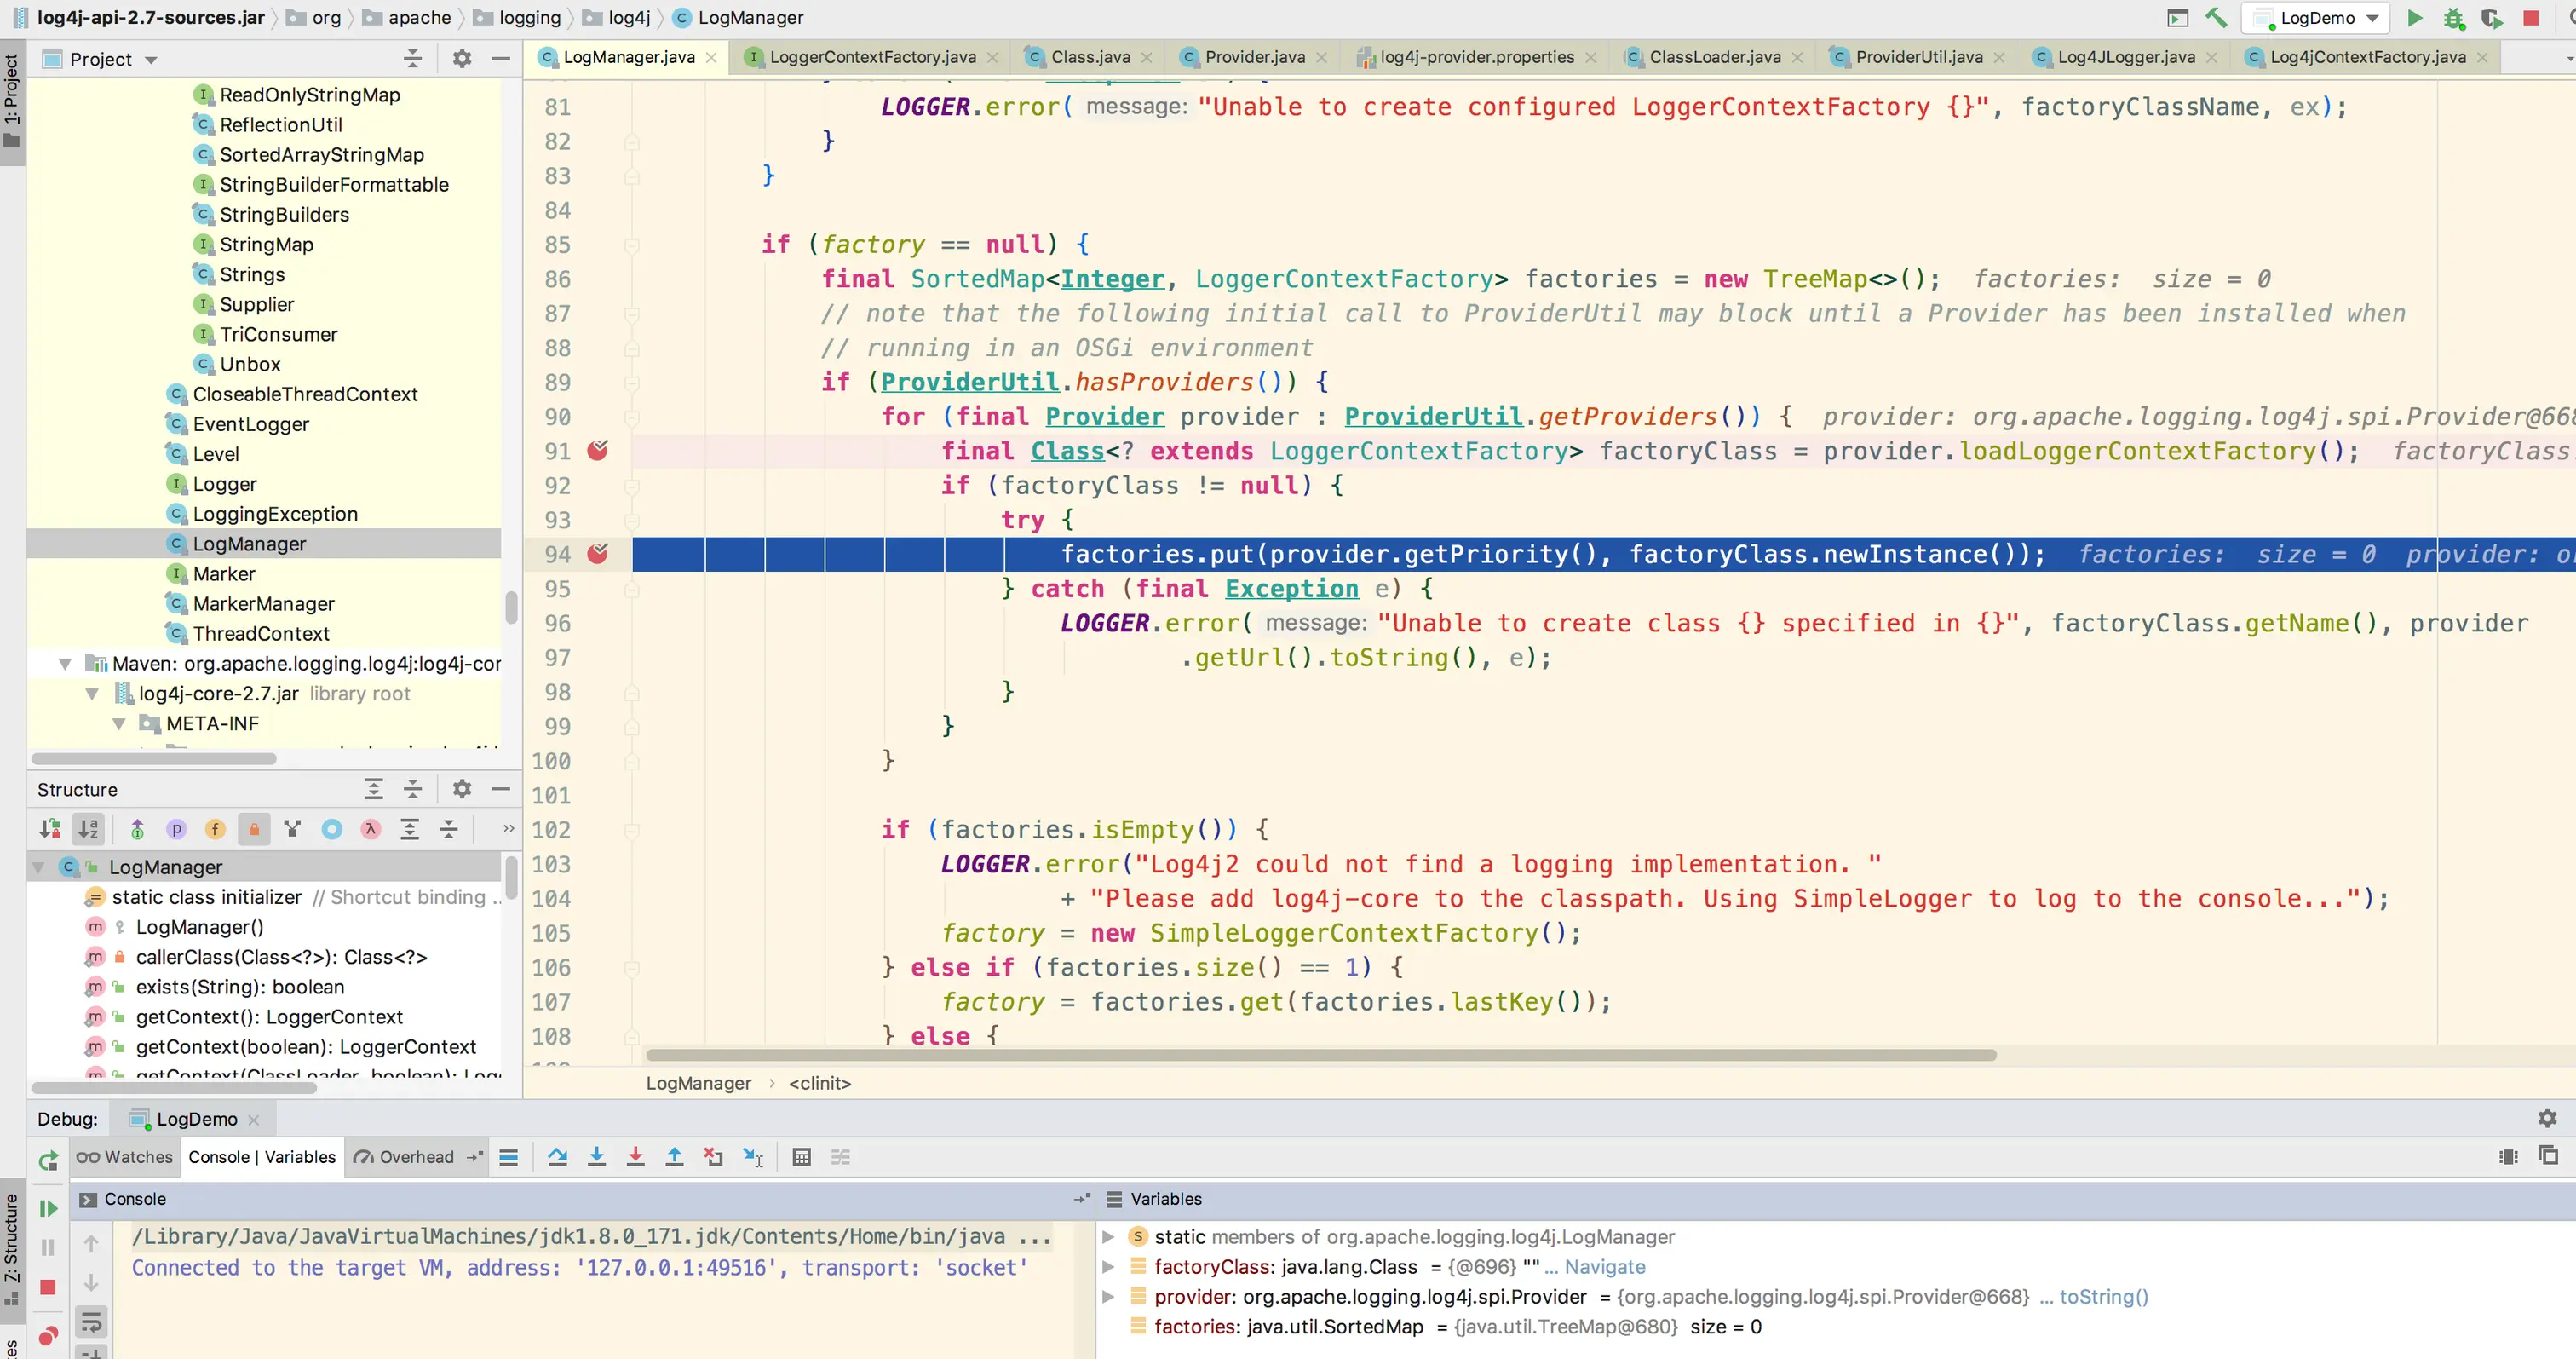Image resolution: width=2576 pixels, height=1359 pixels.
Task: Click the Build project hammer icon
Action: click(2216, 18)
